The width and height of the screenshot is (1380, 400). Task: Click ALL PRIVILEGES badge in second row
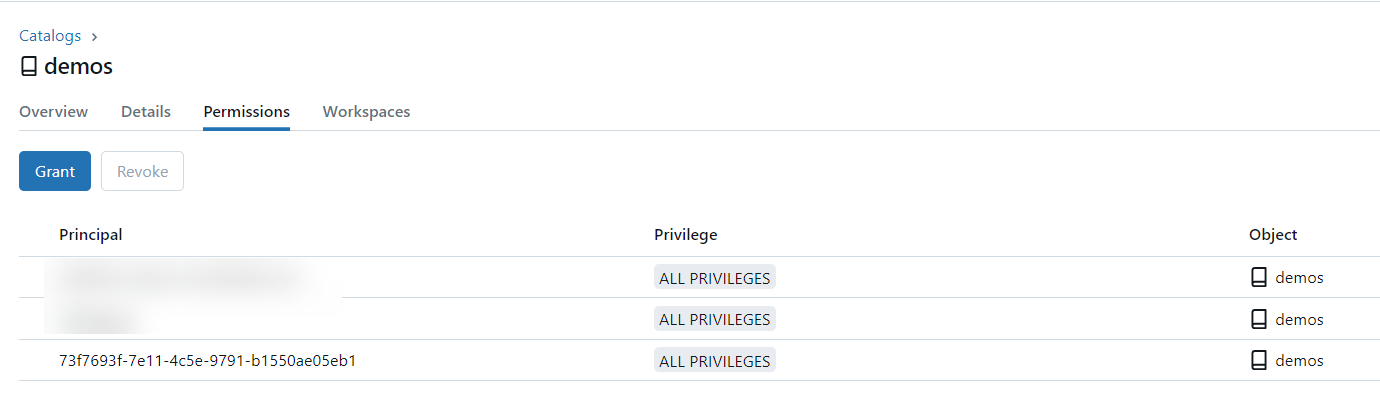coord(715,320)
